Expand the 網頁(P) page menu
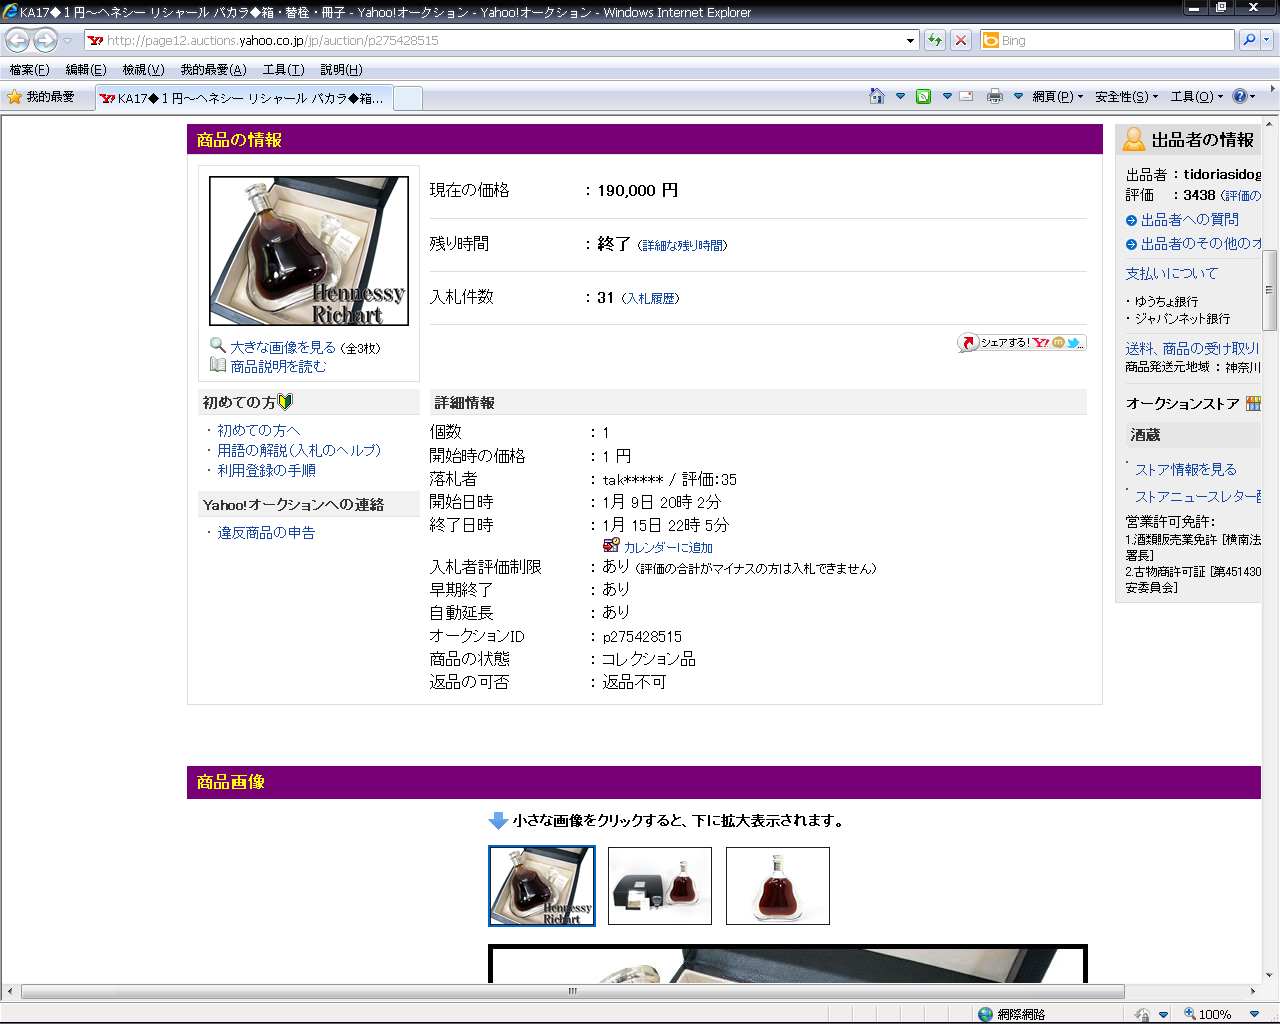 (x=1058, y=97)
